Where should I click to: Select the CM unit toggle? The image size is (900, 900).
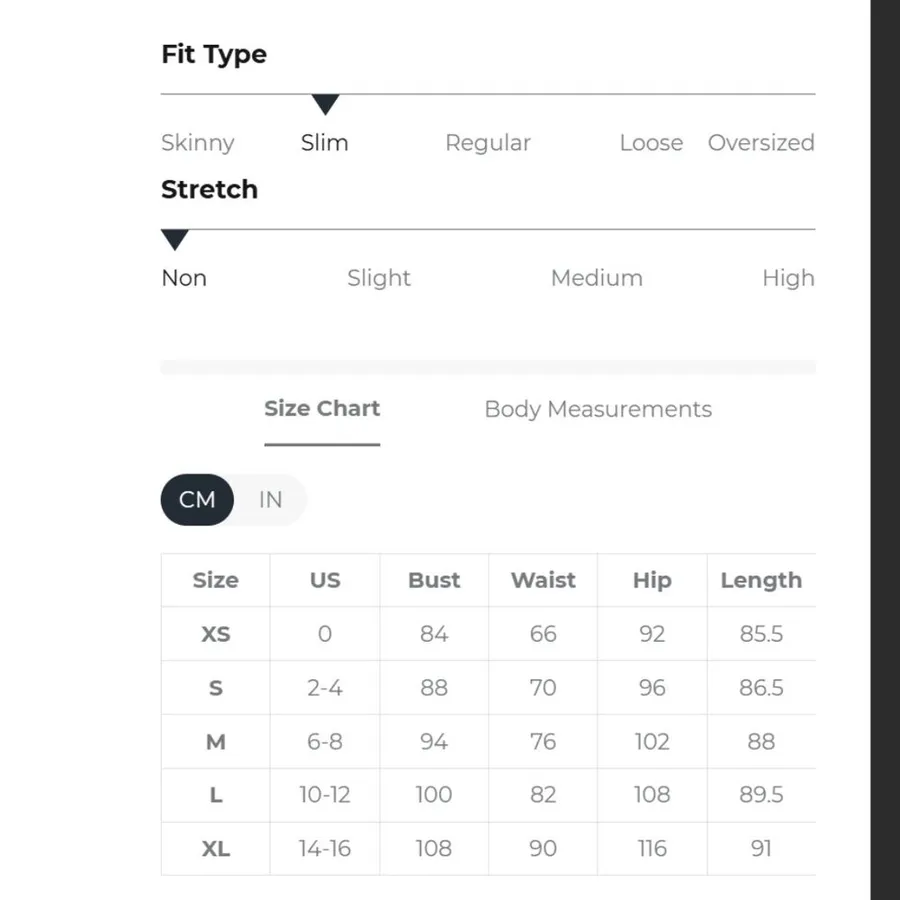pyautogui.click(x=197, y=499)
